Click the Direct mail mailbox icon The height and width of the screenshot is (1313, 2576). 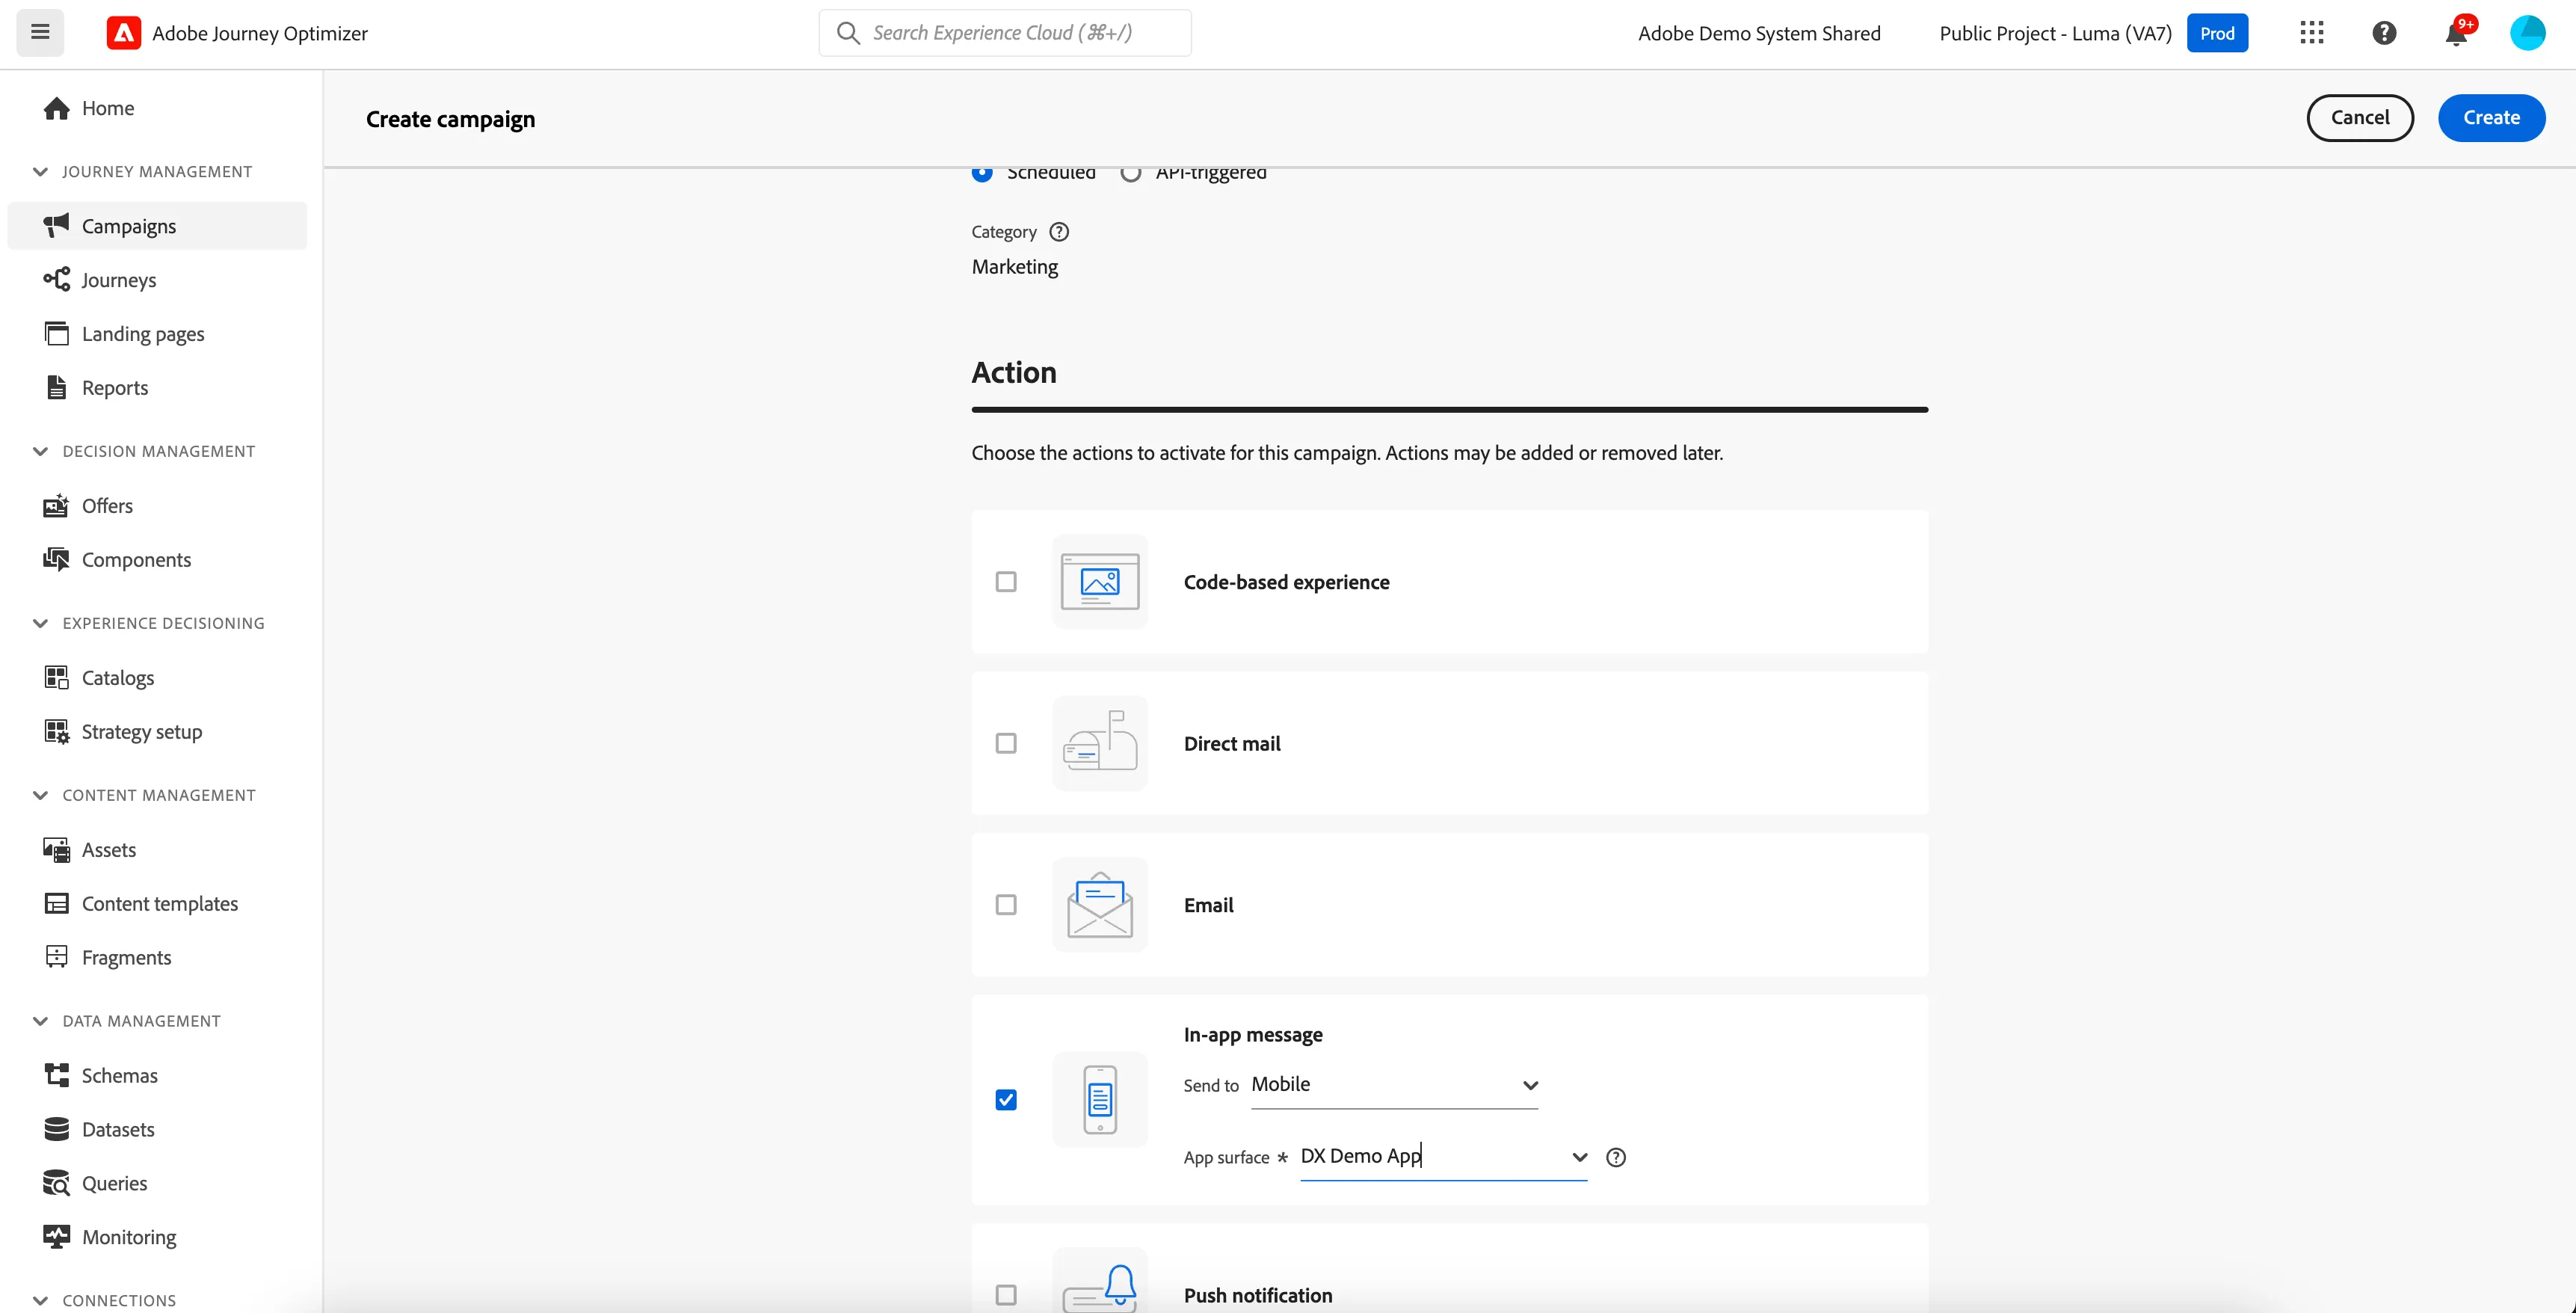pyautogui.click(x=1100, y=743)
